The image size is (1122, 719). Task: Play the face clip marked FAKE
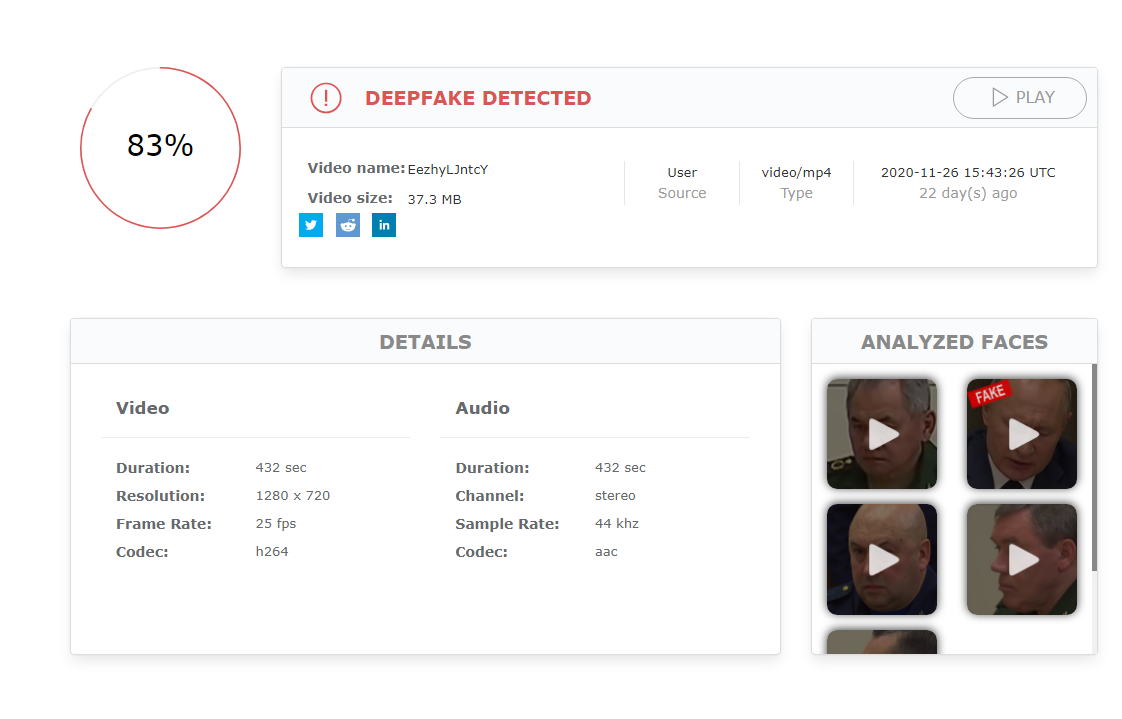point(1022,434)
